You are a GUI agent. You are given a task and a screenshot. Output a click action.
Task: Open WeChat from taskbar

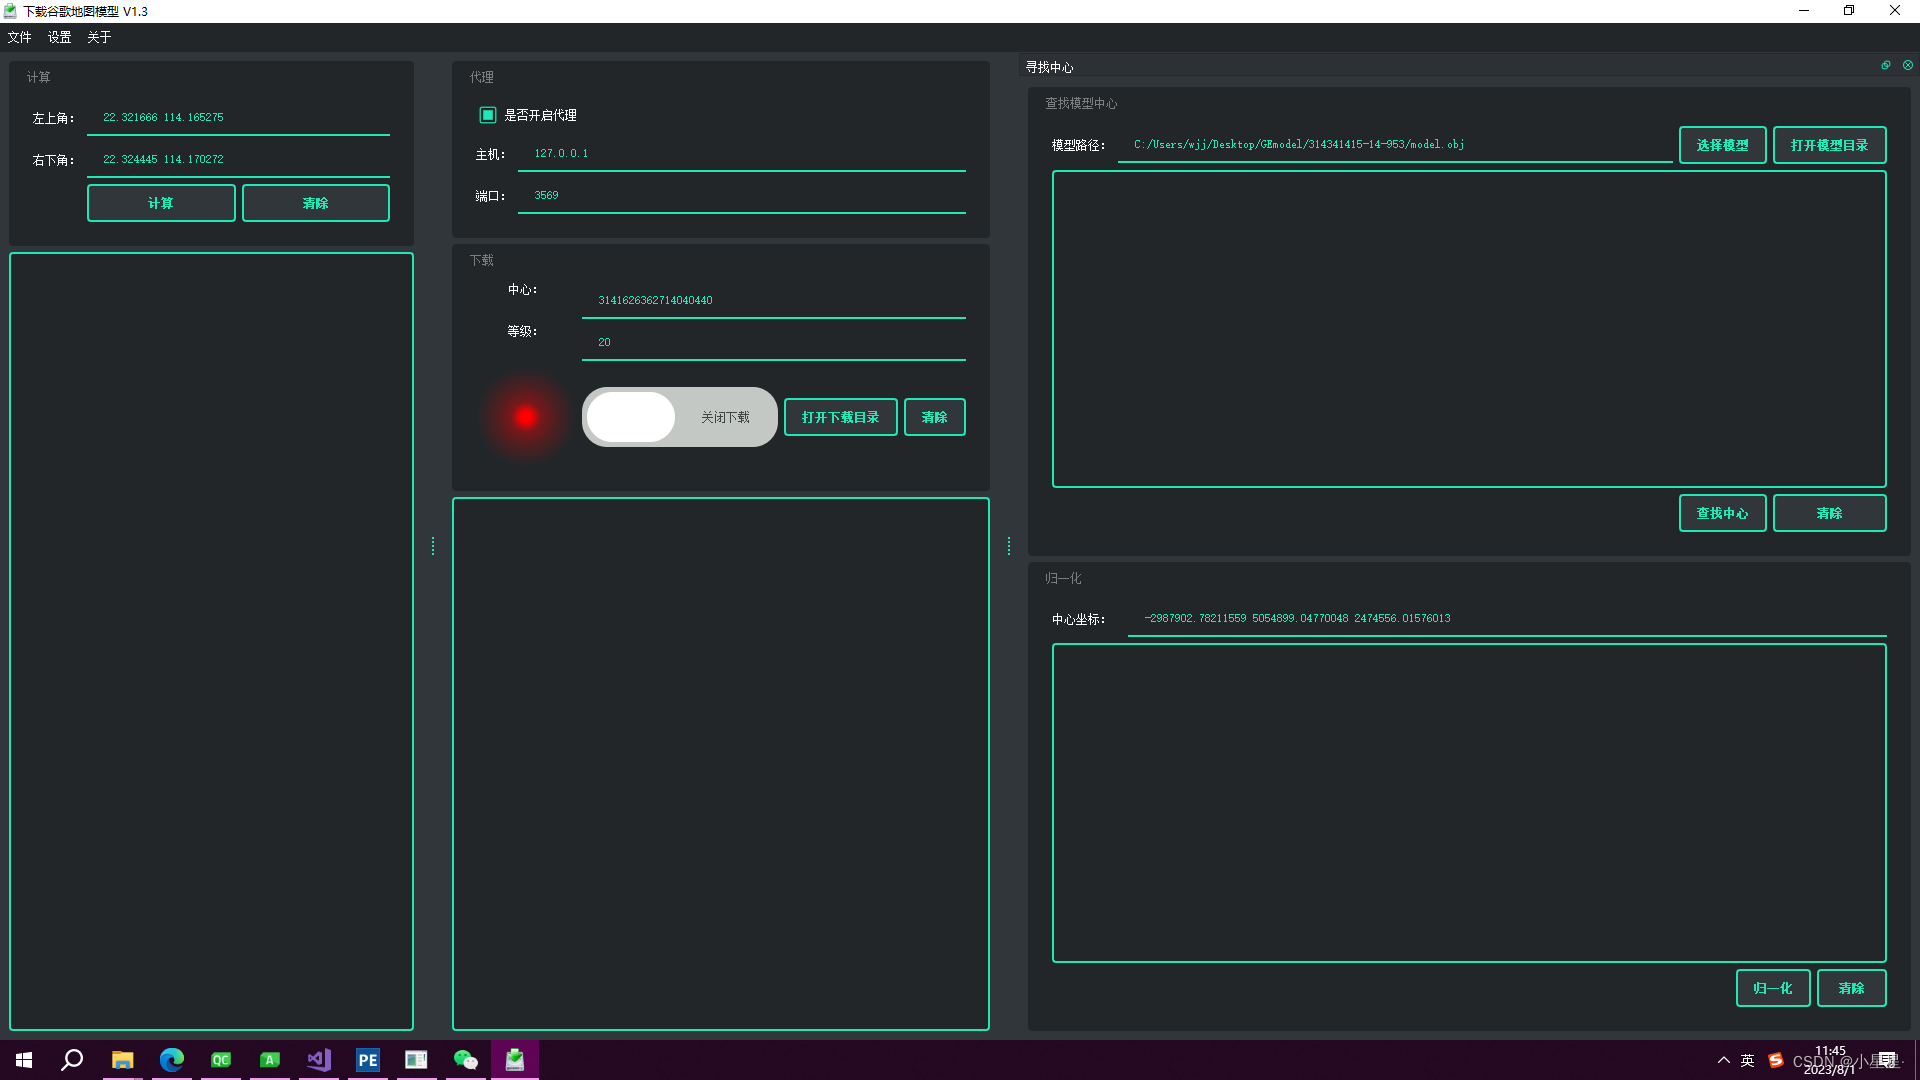465,1060
